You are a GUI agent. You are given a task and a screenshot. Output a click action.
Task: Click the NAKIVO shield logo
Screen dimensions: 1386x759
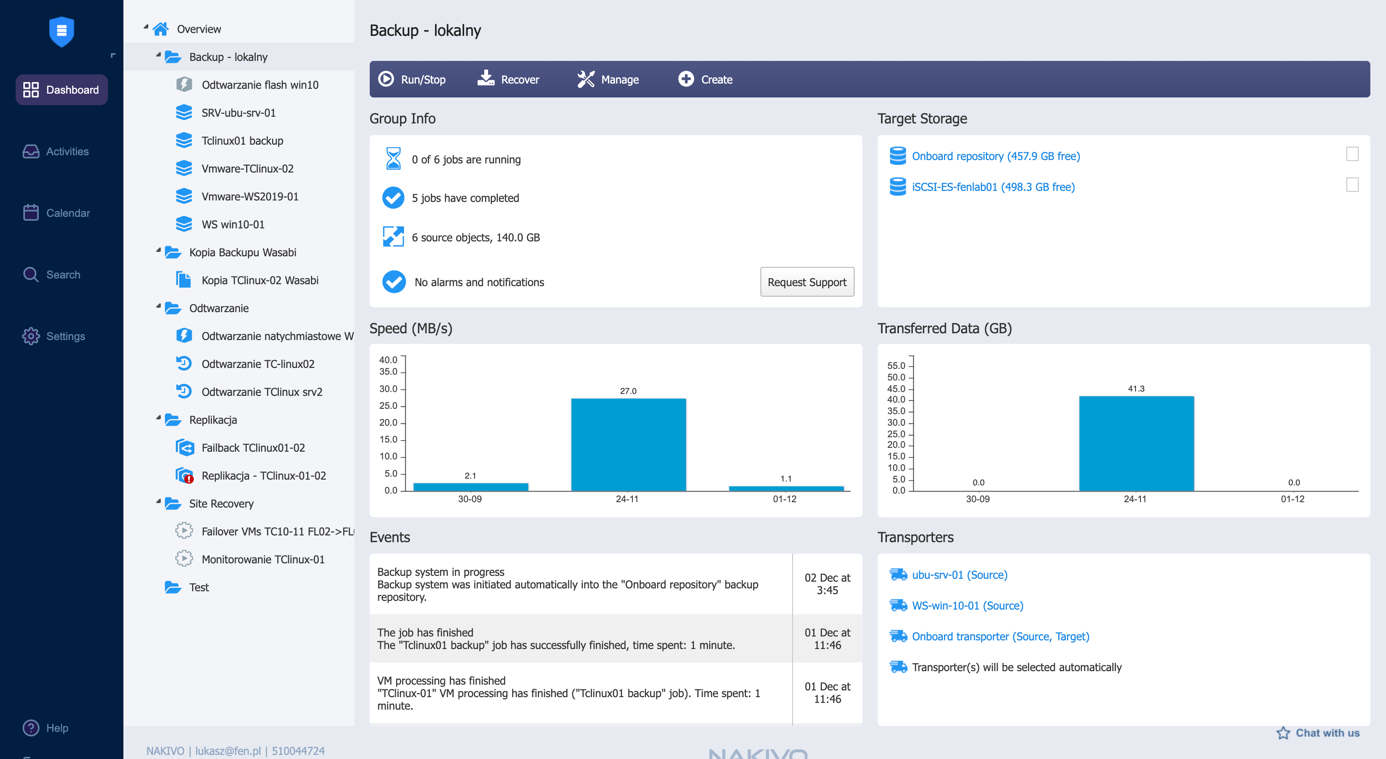61,31
